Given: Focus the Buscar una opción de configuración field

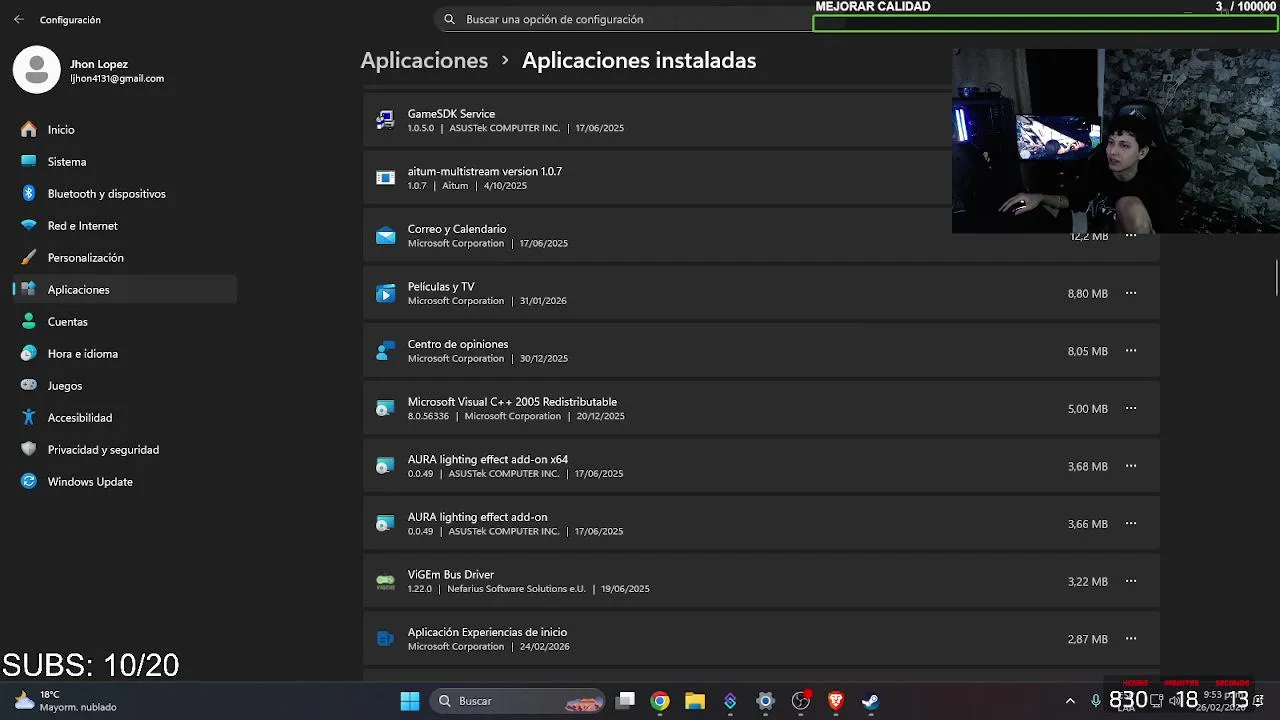Looking at the screenshot, I should point(625,19).
